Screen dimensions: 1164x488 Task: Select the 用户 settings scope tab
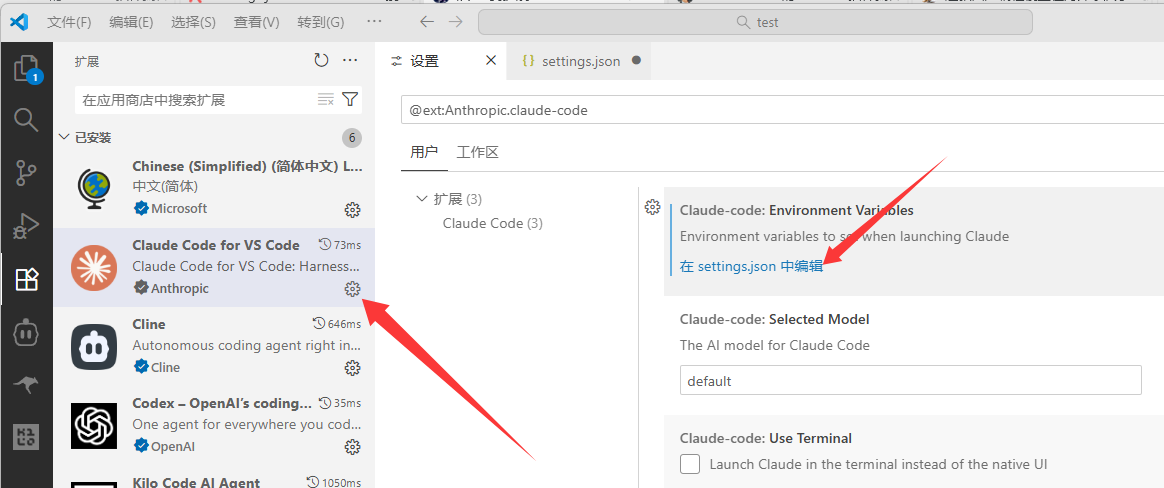tap(424, 152)
